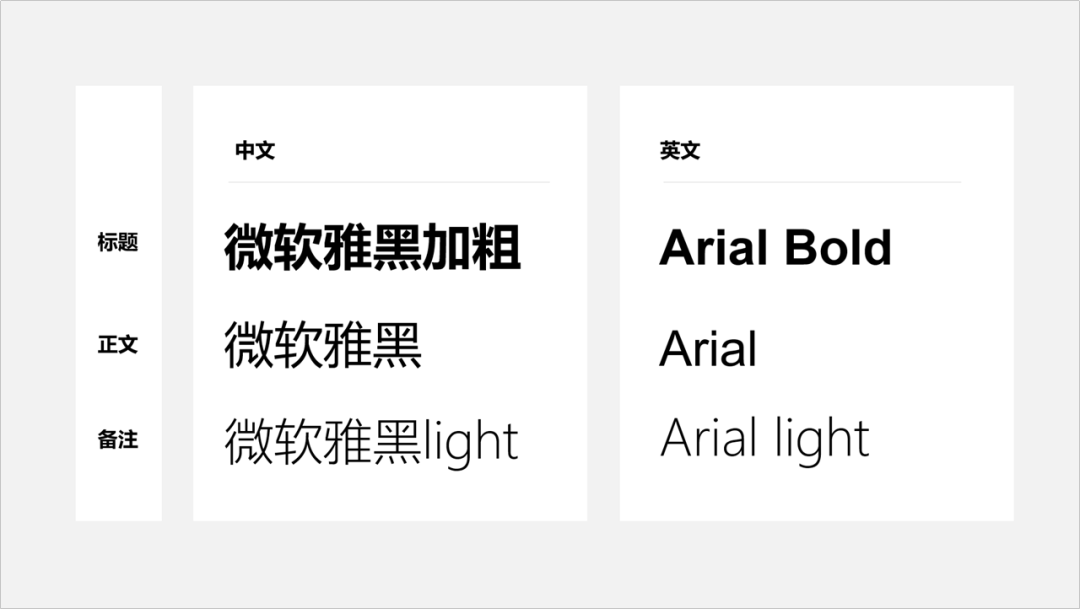1080x609 pixels.
Task: Select the 标题 row label
Action: point(118,242)
